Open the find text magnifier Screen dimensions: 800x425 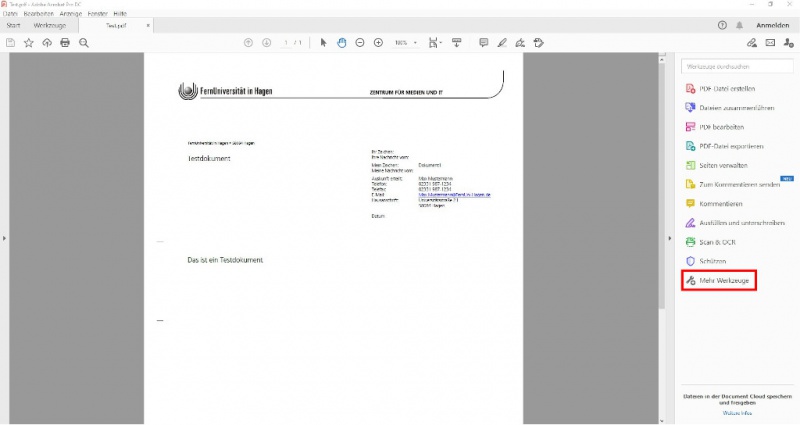coord(84,43)
